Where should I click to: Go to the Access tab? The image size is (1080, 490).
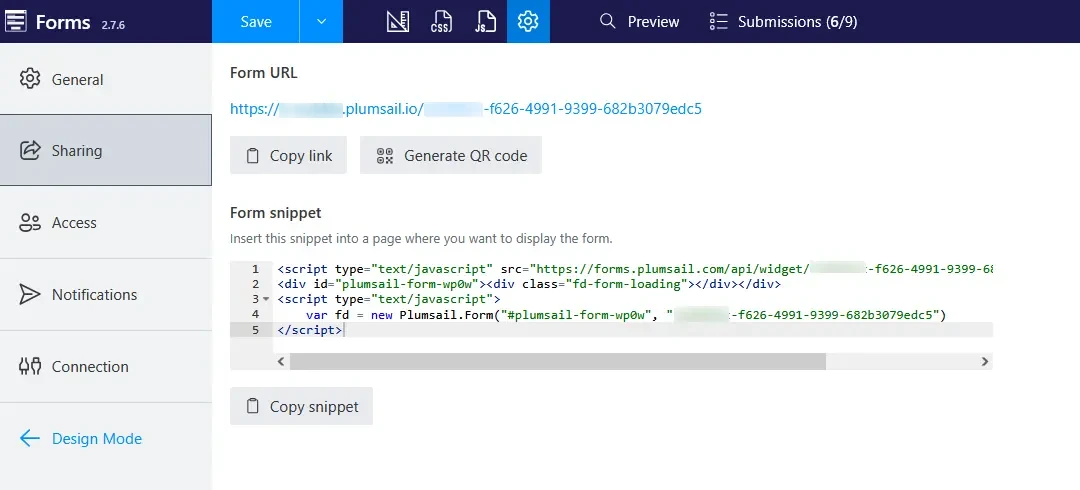pyautogui.click(x=105, y=223)
